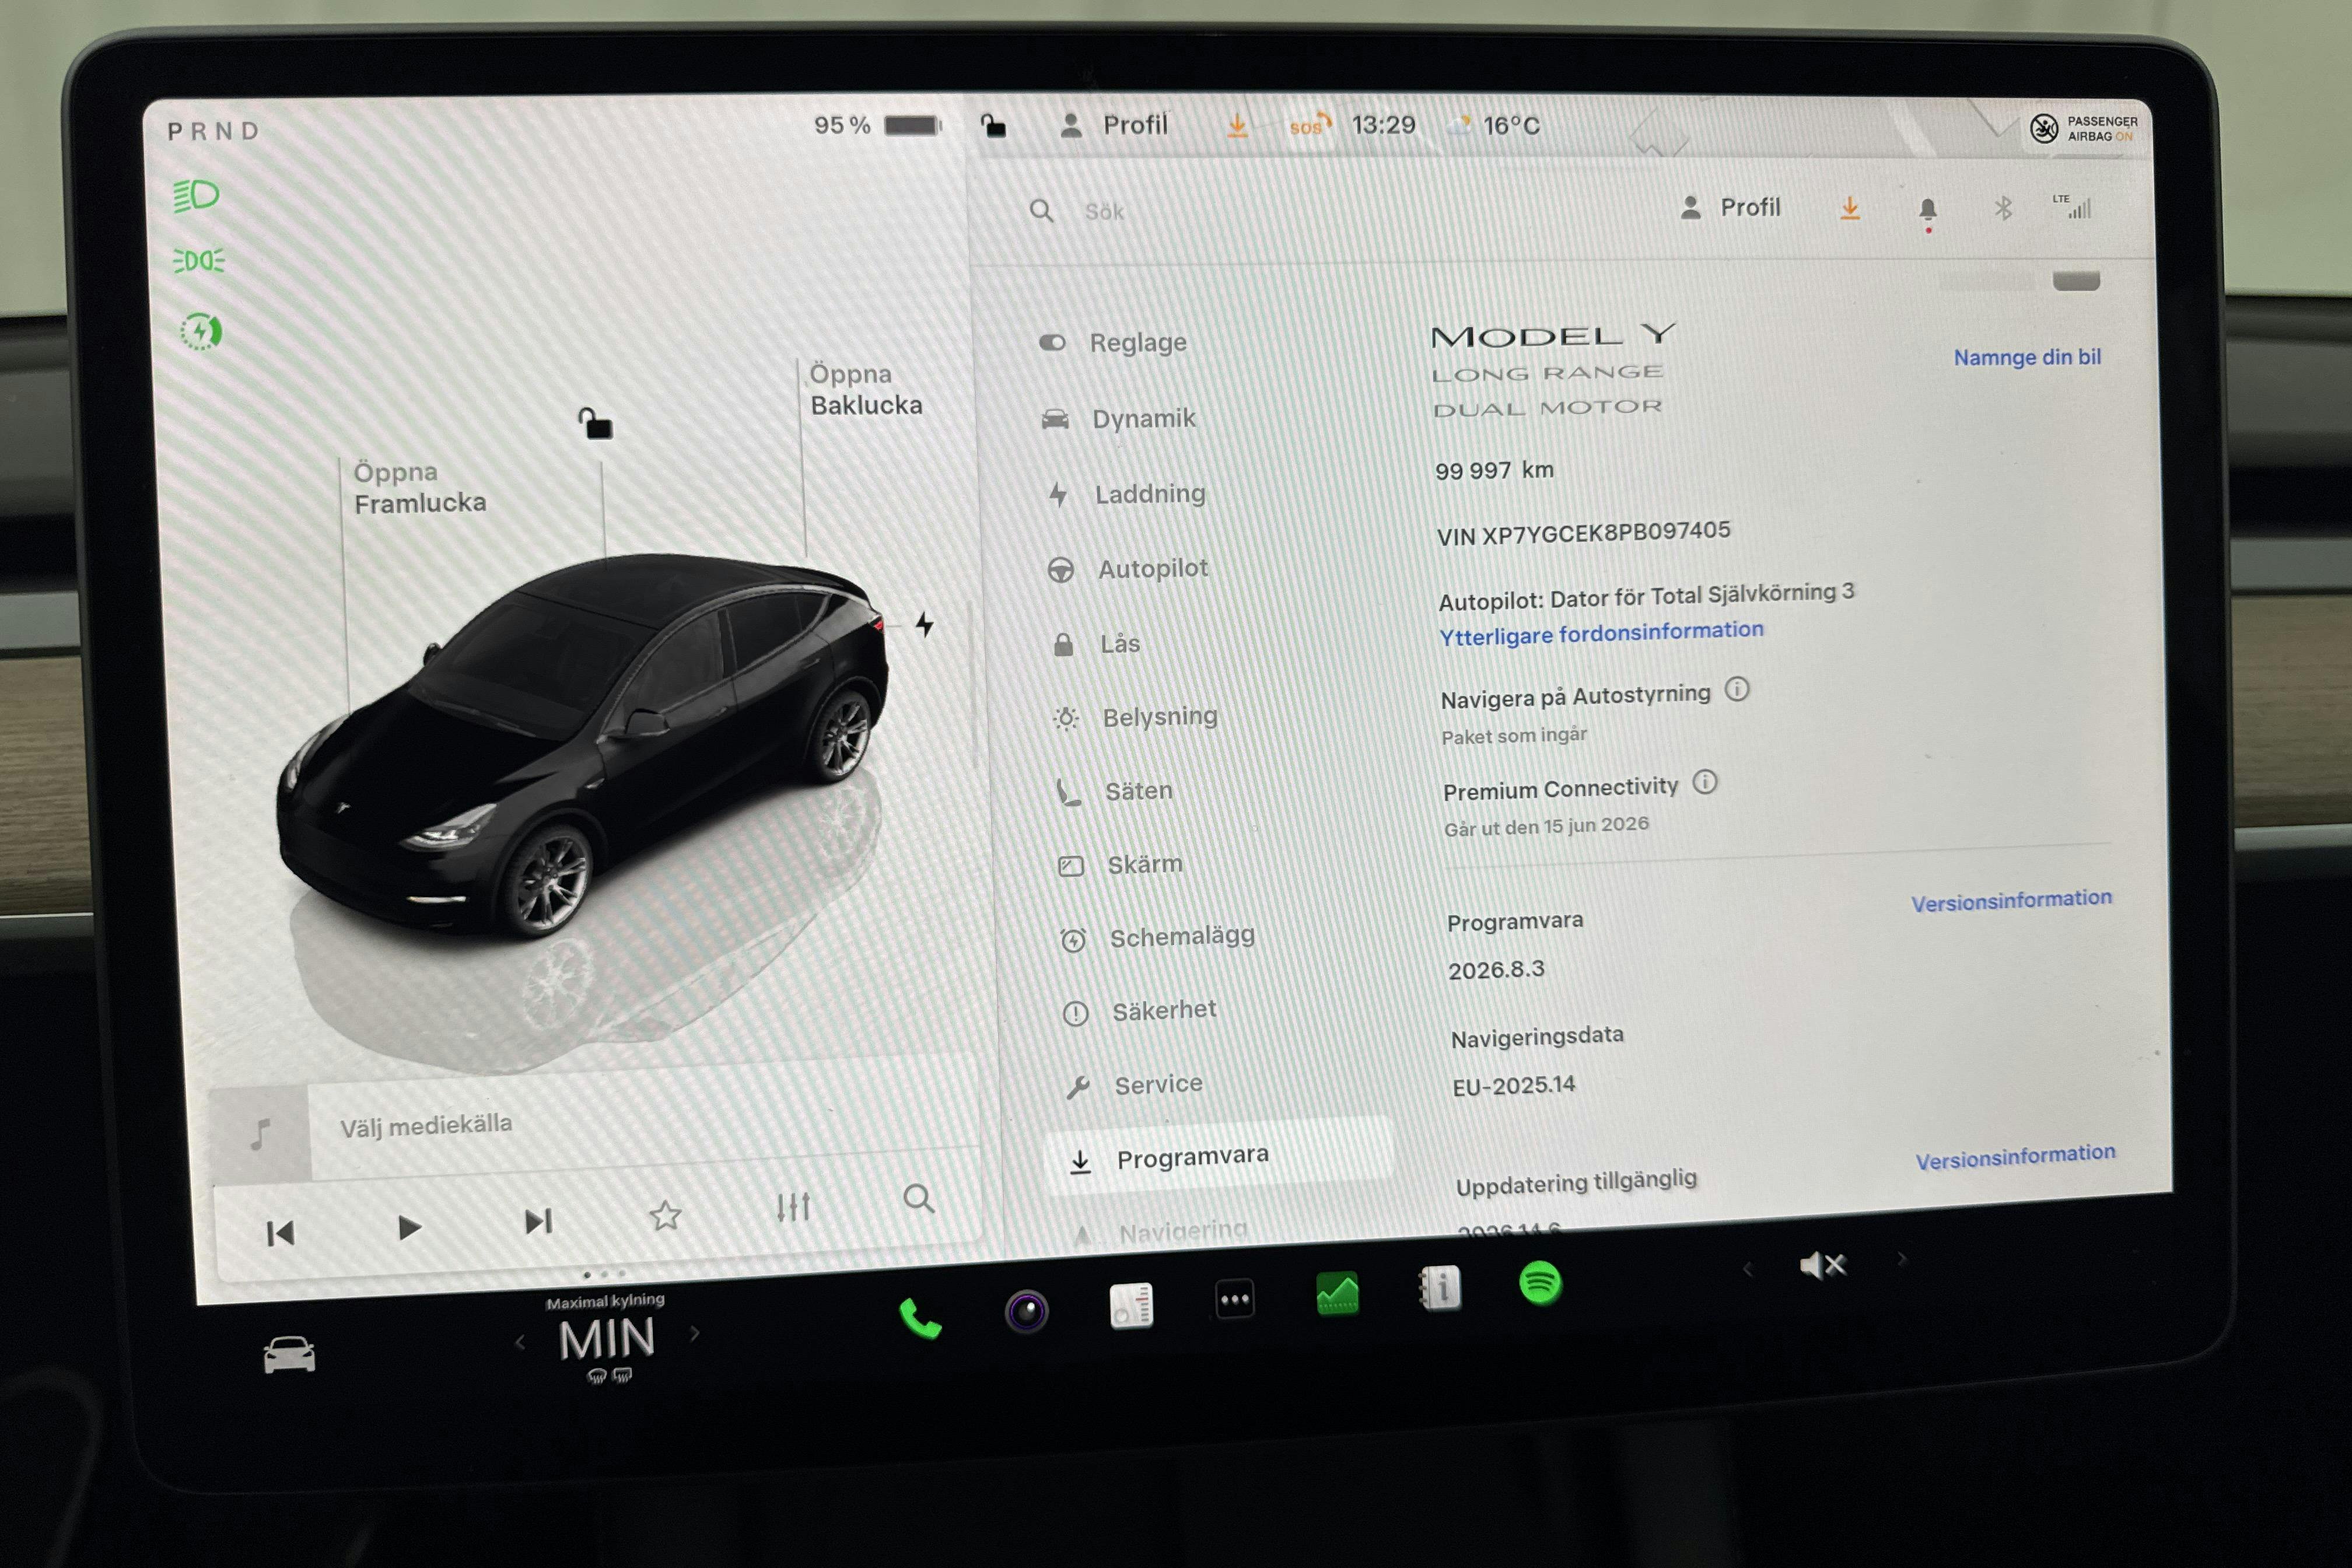The height and width of the screenshot is (1568, 2352).
Task: Tap the 13:29 clock
Action: pyautogui.click(x=1384, y=125)
